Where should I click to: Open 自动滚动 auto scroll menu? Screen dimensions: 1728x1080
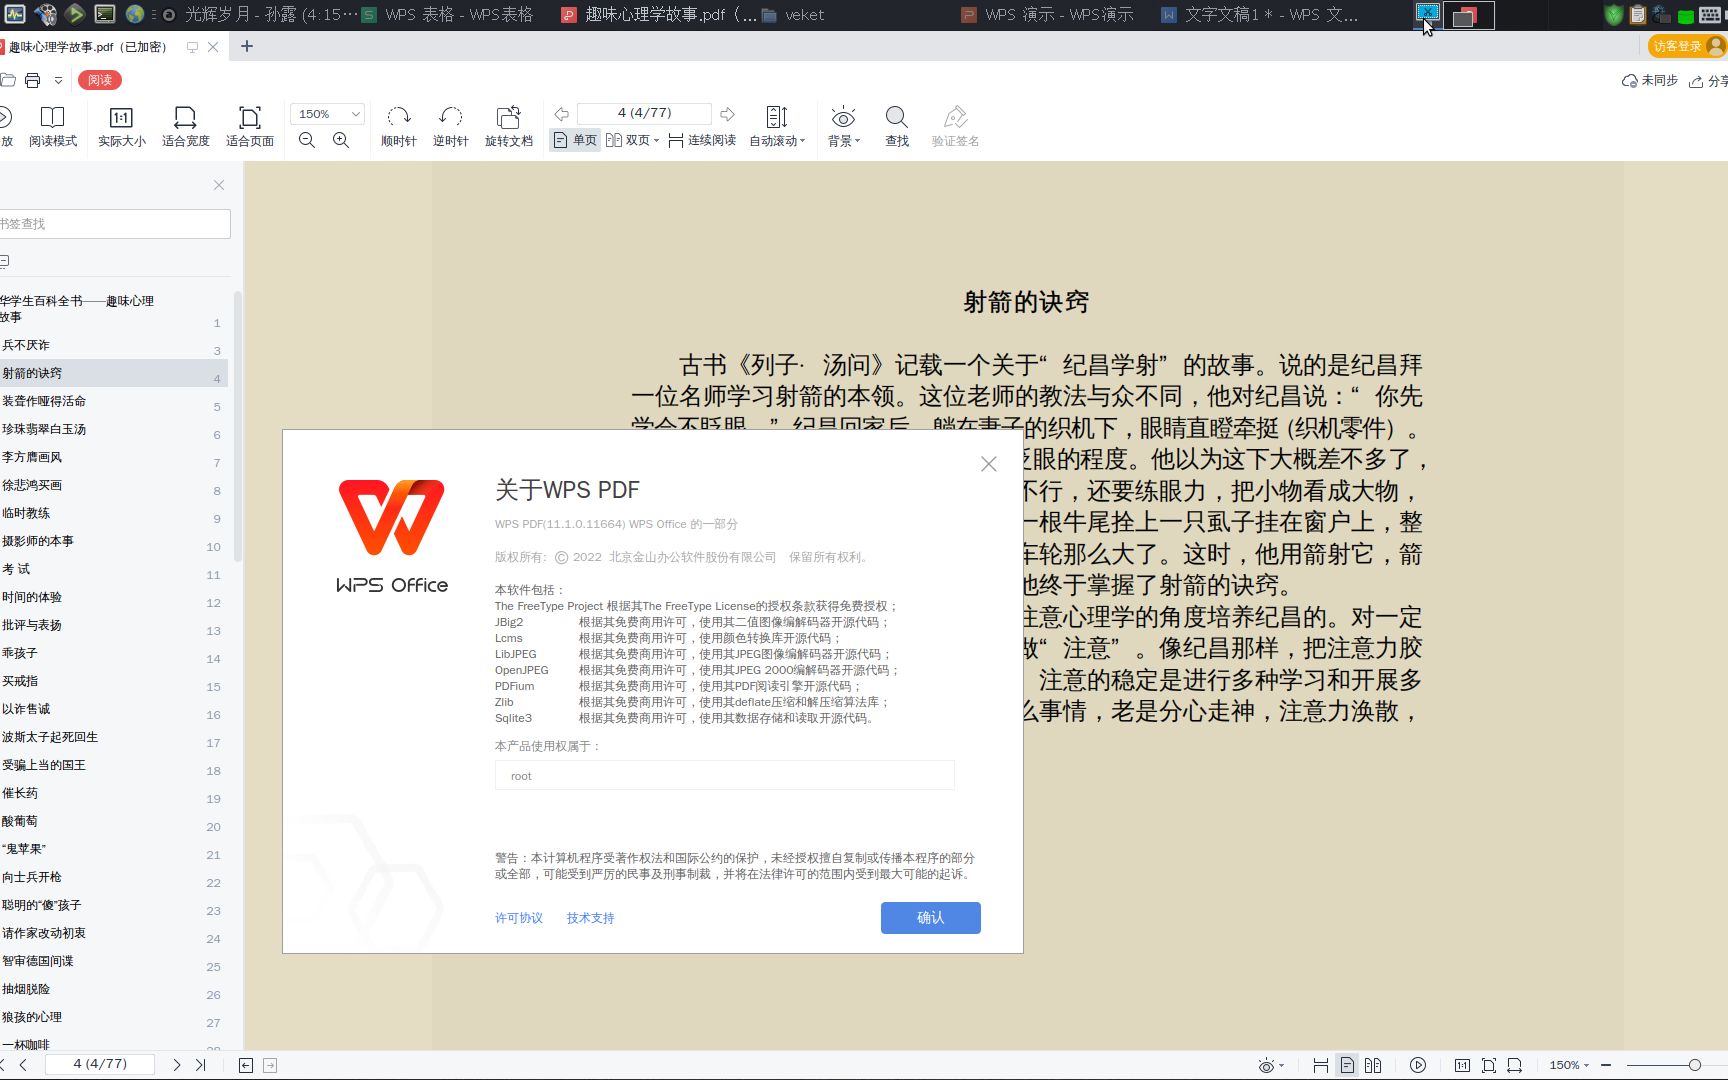[777, 127]
